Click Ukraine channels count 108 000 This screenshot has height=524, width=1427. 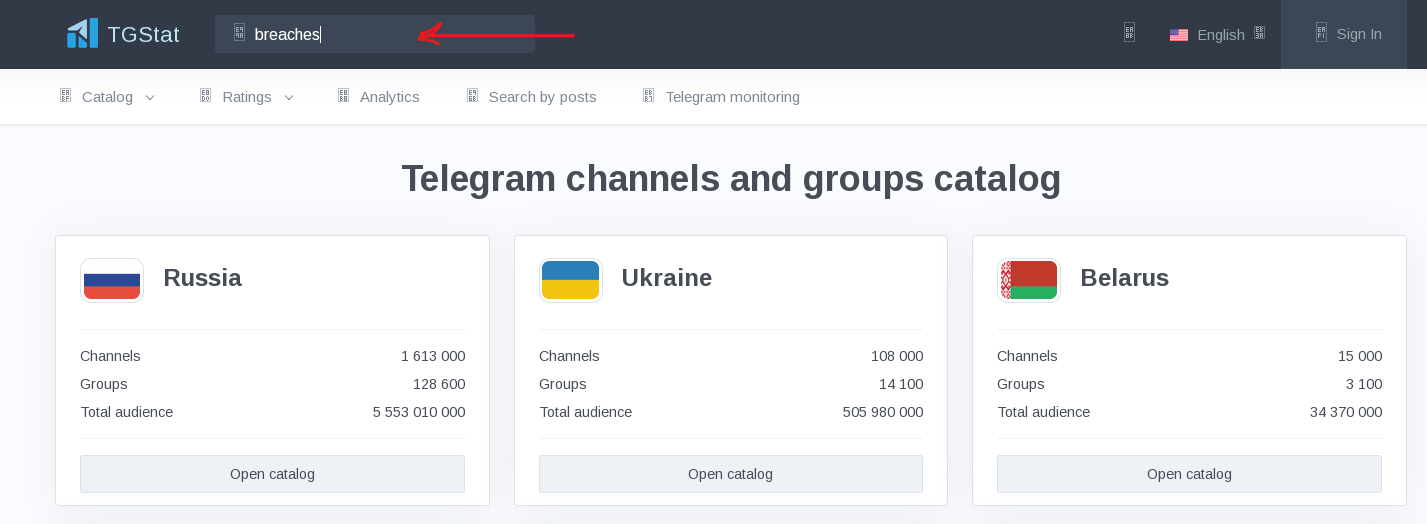[x=897, y=356]
